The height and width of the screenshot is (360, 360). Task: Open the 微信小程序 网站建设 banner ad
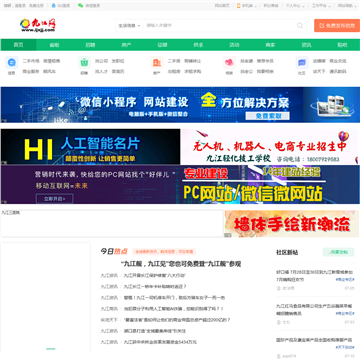pyautogui.click(x=180, y=105)
